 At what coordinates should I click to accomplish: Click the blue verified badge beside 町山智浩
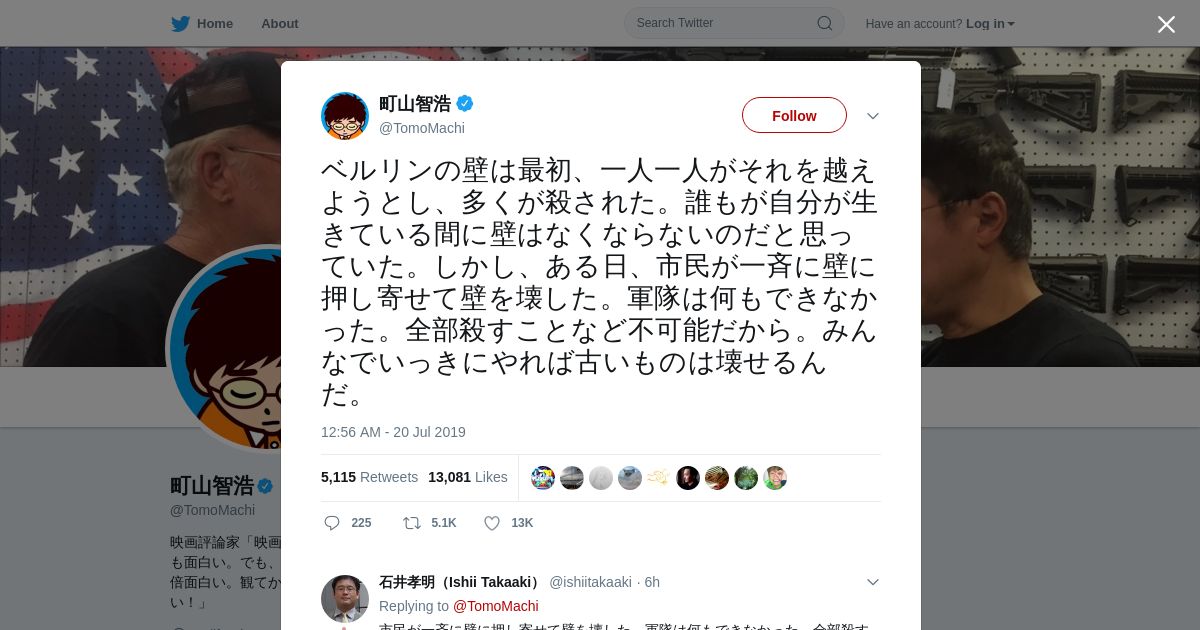pyautogui.click(x=465, y=103)
